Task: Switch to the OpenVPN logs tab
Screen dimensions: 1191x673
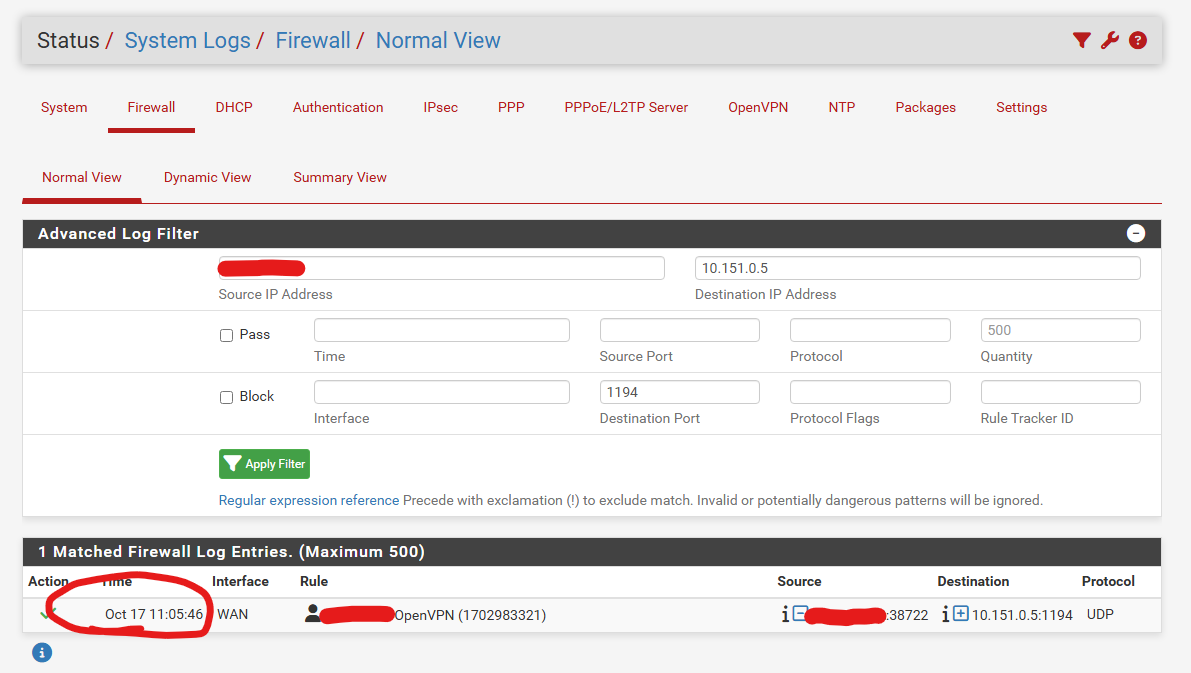Action: click(758, 108)
